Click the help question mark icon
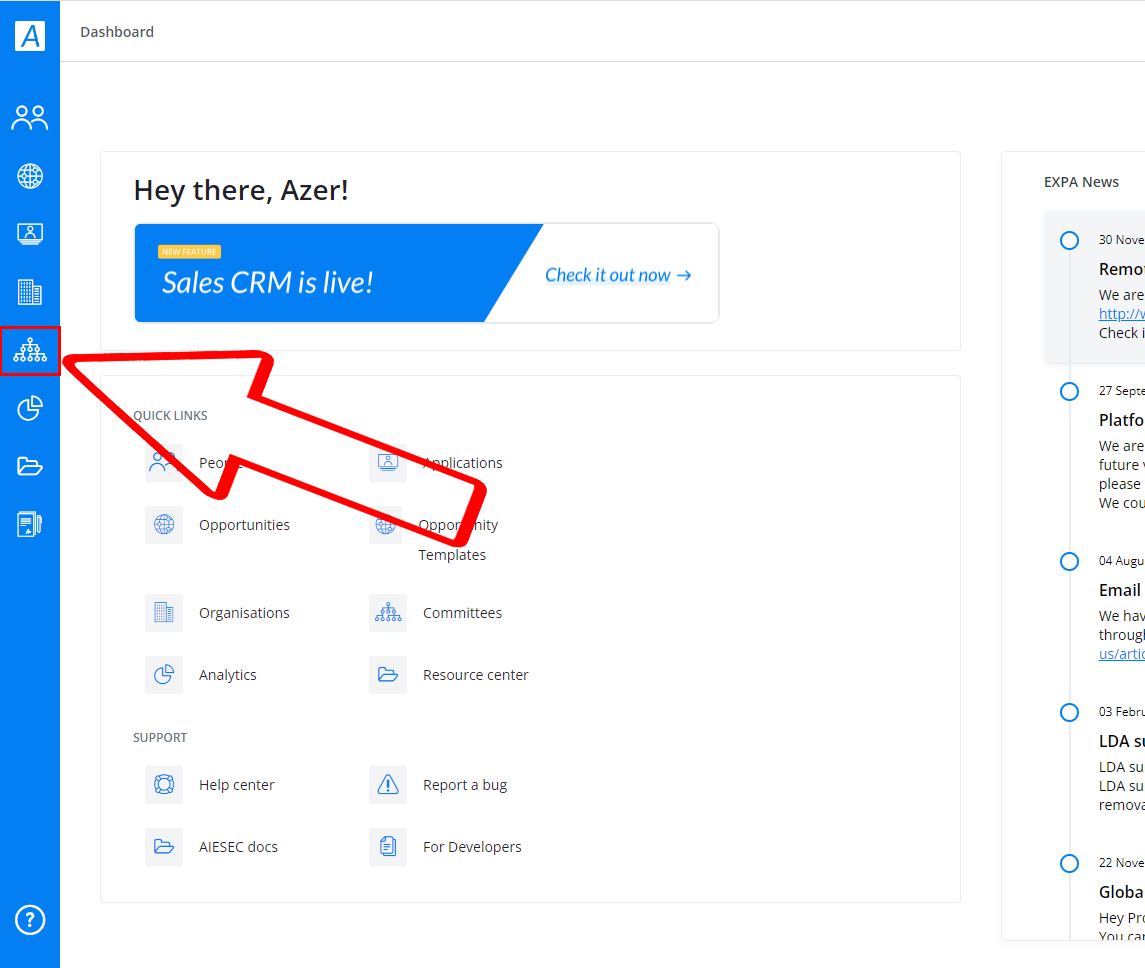This screenshot has height=968, width=1145. [x=30, y=920]
